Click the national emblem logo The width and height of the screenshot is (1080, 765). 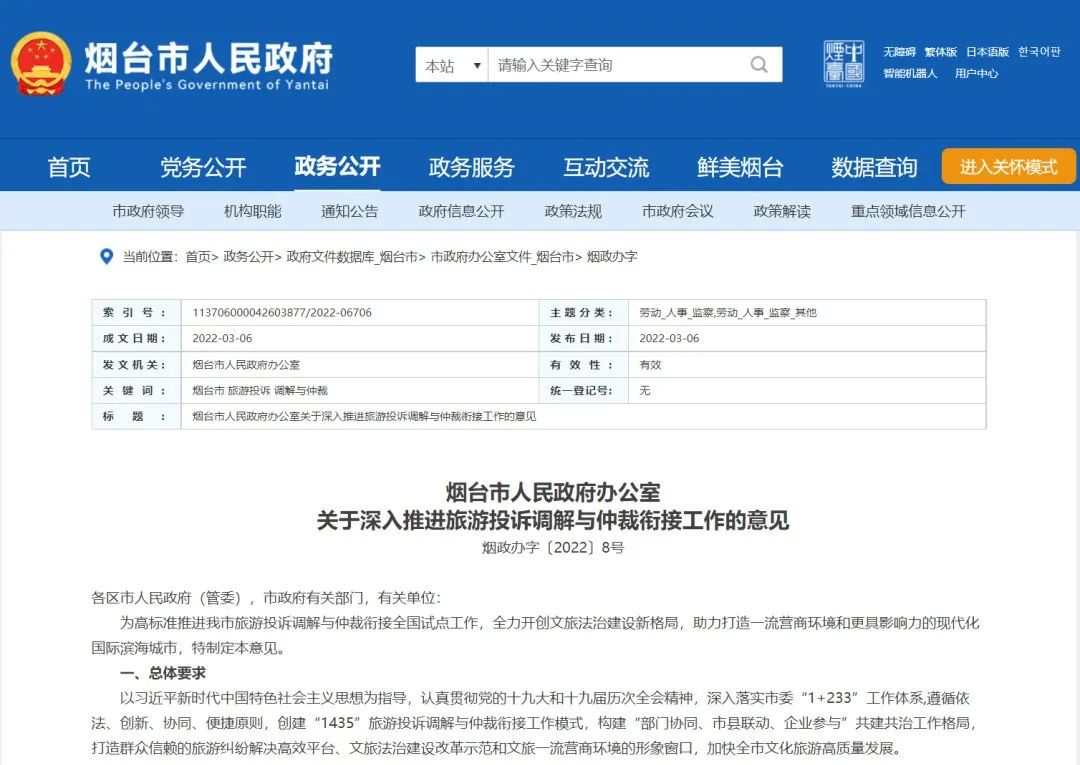[41, 64]
